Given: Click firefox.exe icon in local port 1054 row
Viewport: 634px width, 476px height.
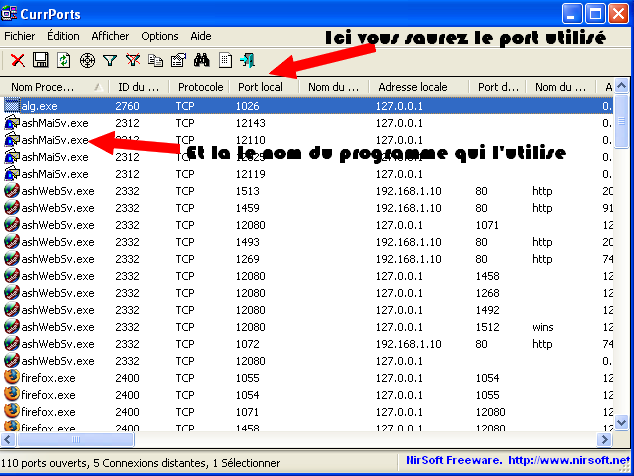Looking at the screenshot, I should tap(12, 394).
